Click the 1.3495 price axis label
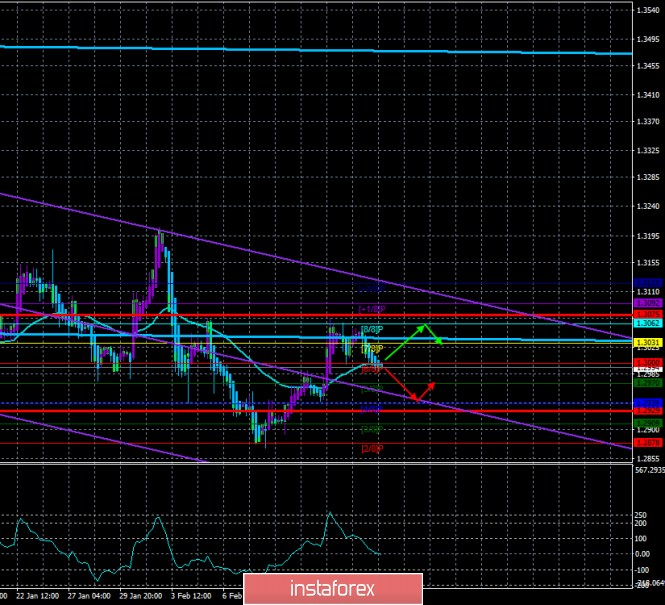 648,39
